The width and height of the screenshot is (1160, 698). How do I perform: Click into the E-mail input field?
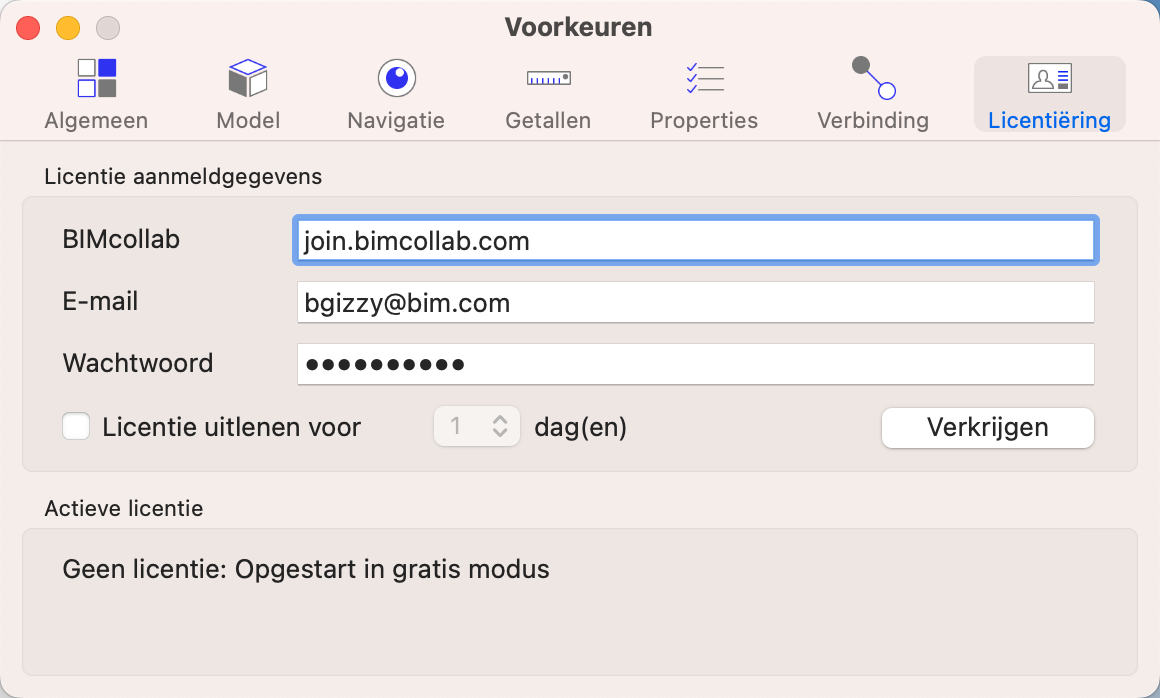[x=695, y=302]
